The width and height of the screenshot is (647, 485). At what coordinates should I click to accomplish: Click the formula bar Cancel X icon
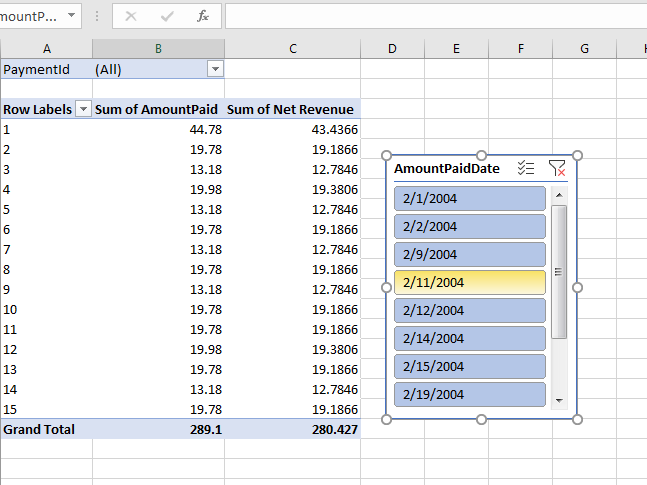(x=131, y=16)
